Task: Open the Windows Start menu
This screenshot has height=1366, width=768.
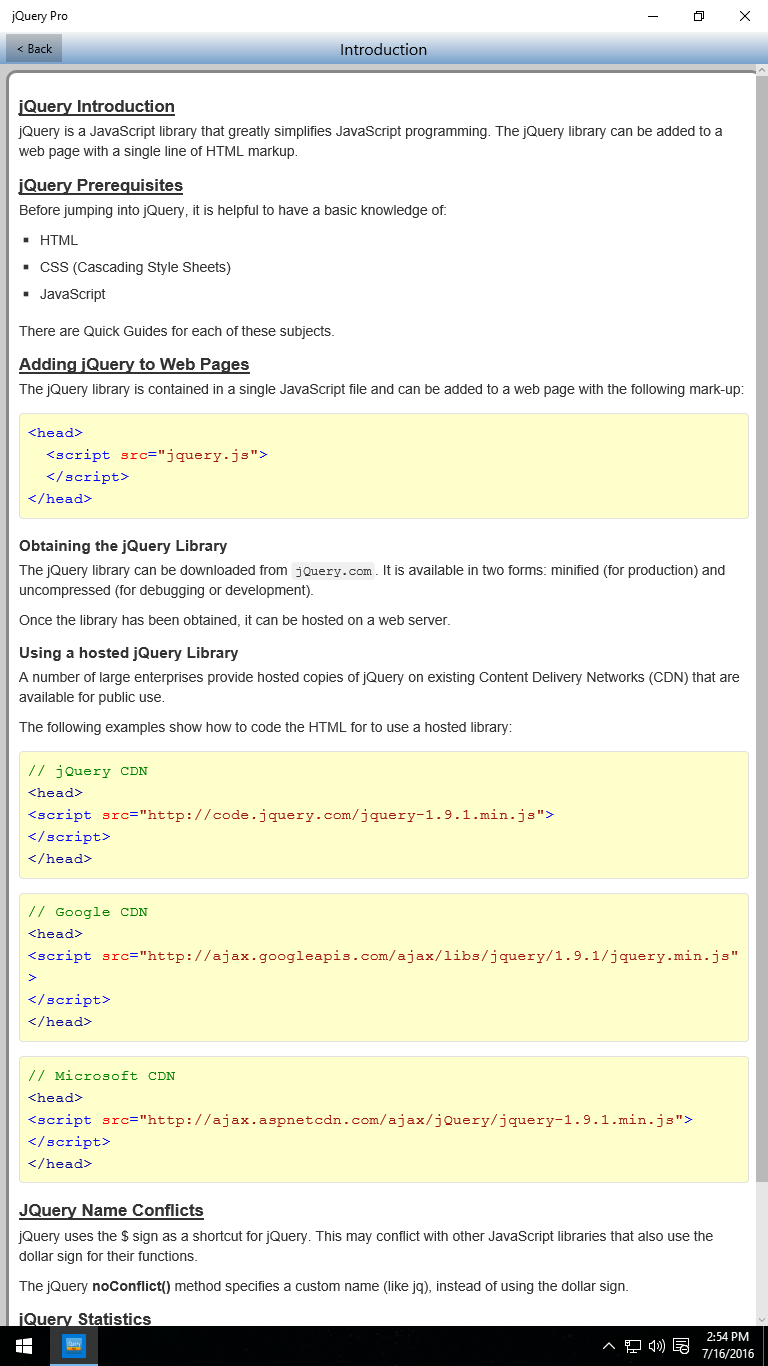Action: pos(24,1346)
